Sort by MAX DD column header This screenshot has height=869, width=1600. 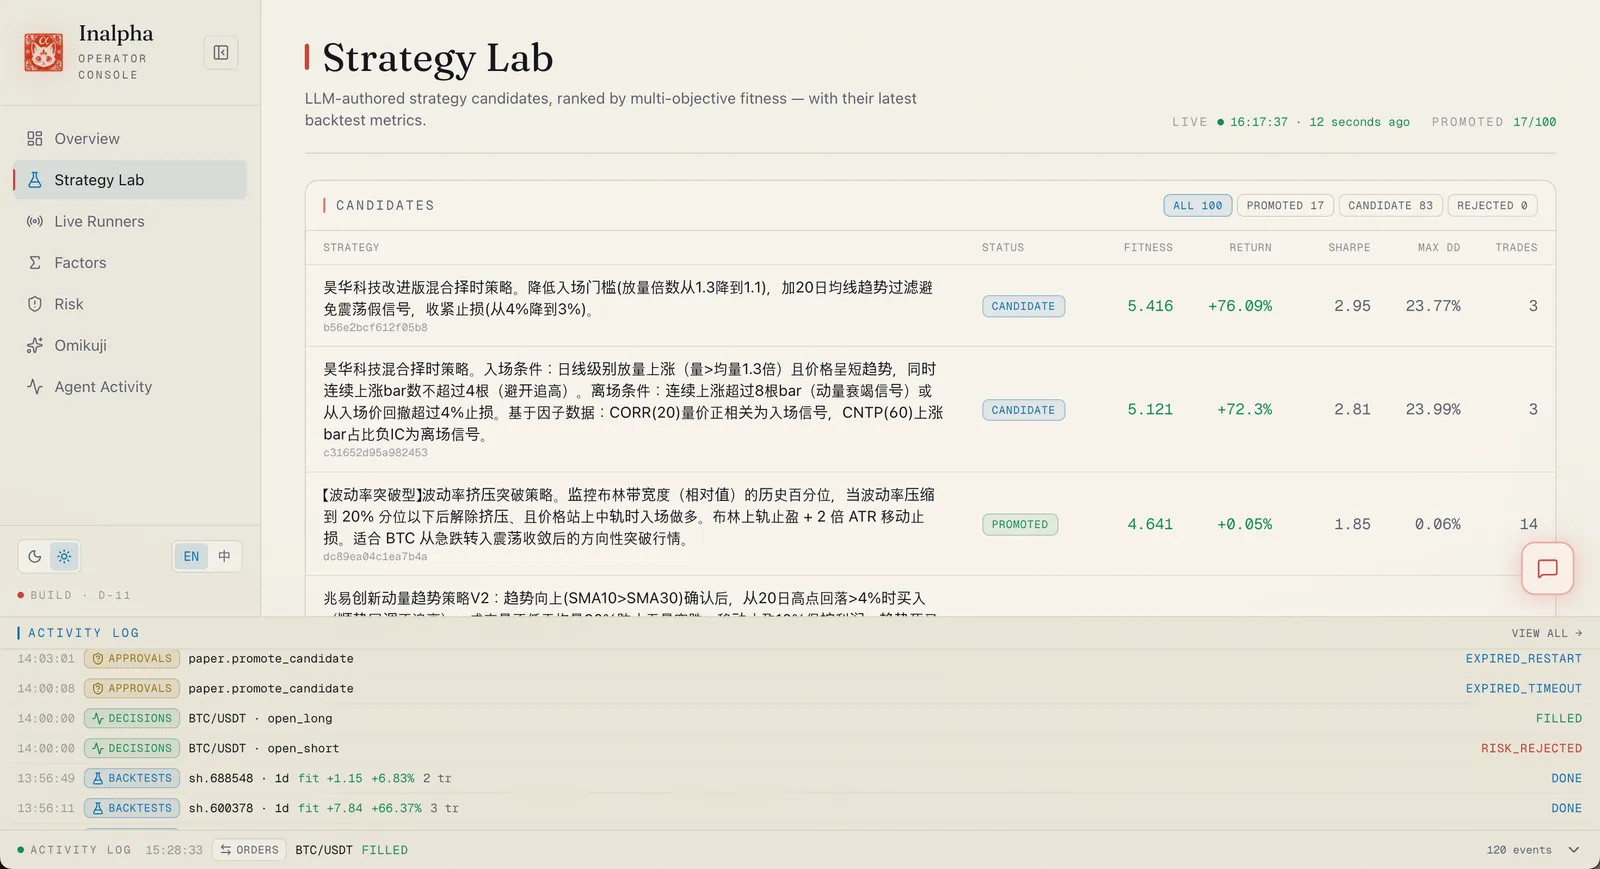pyautogui.click(x=1439, y=247)
